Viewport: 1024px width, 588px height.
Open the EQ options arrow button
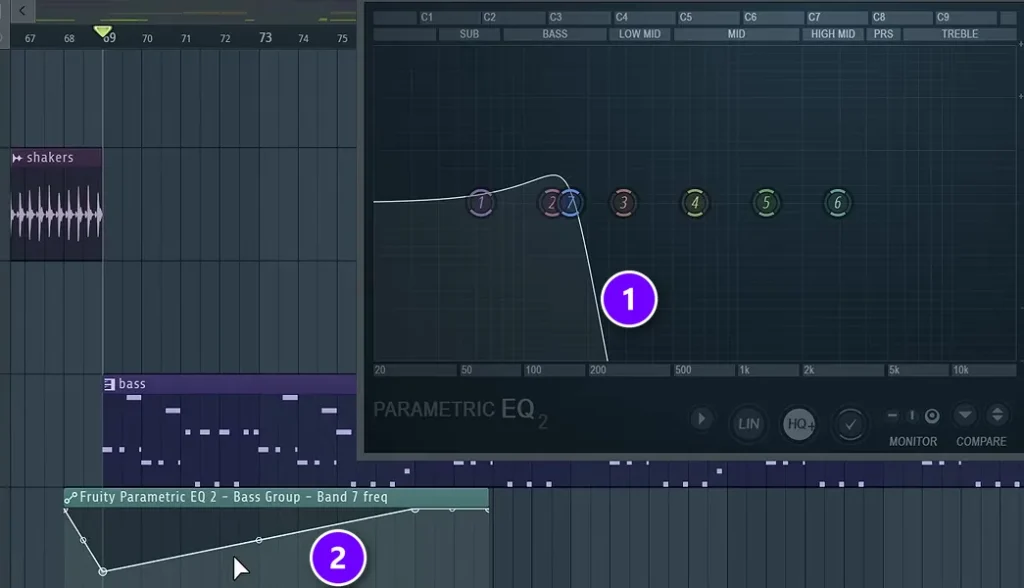(x=701, y=419)
